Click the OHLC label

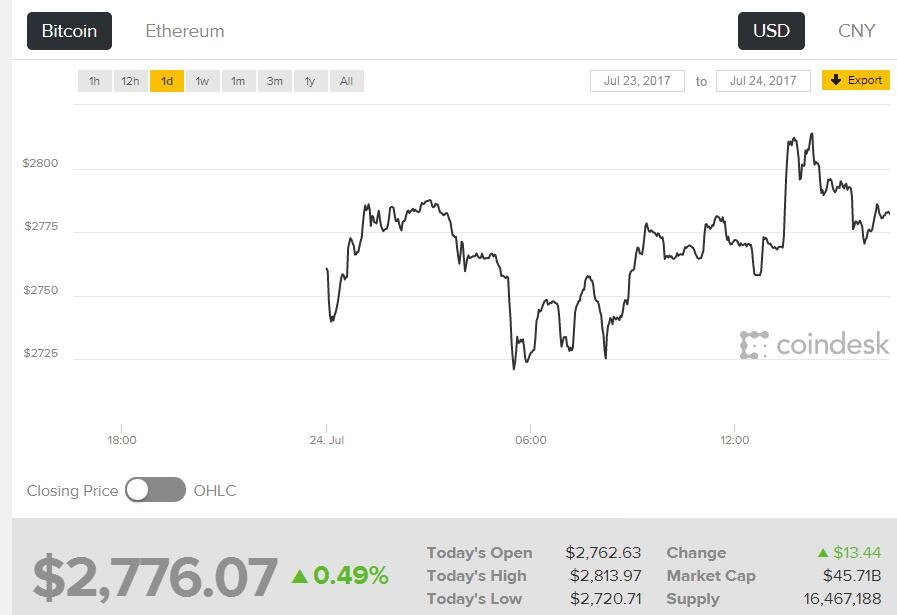(x=215, y=491)
